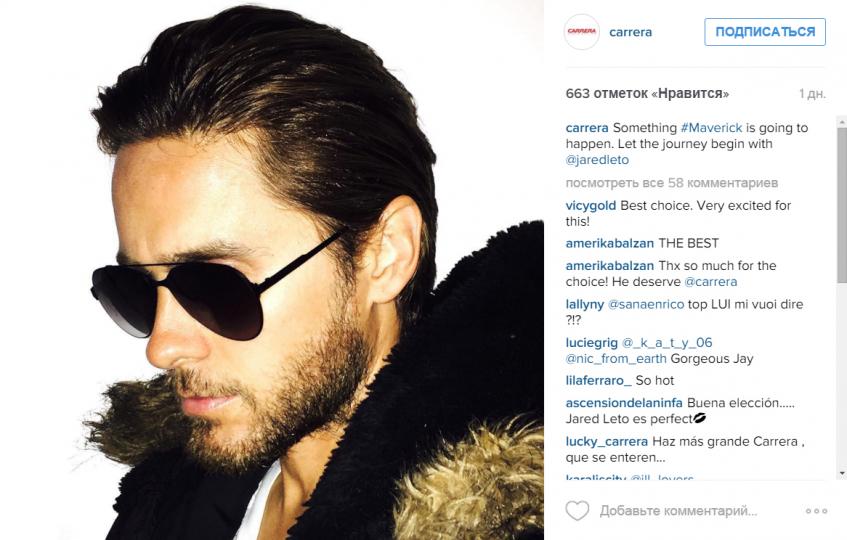Screen dimensions: 847x540
Task: Open ascensiondelaninfa's profile
Action: tap(624, 402)
